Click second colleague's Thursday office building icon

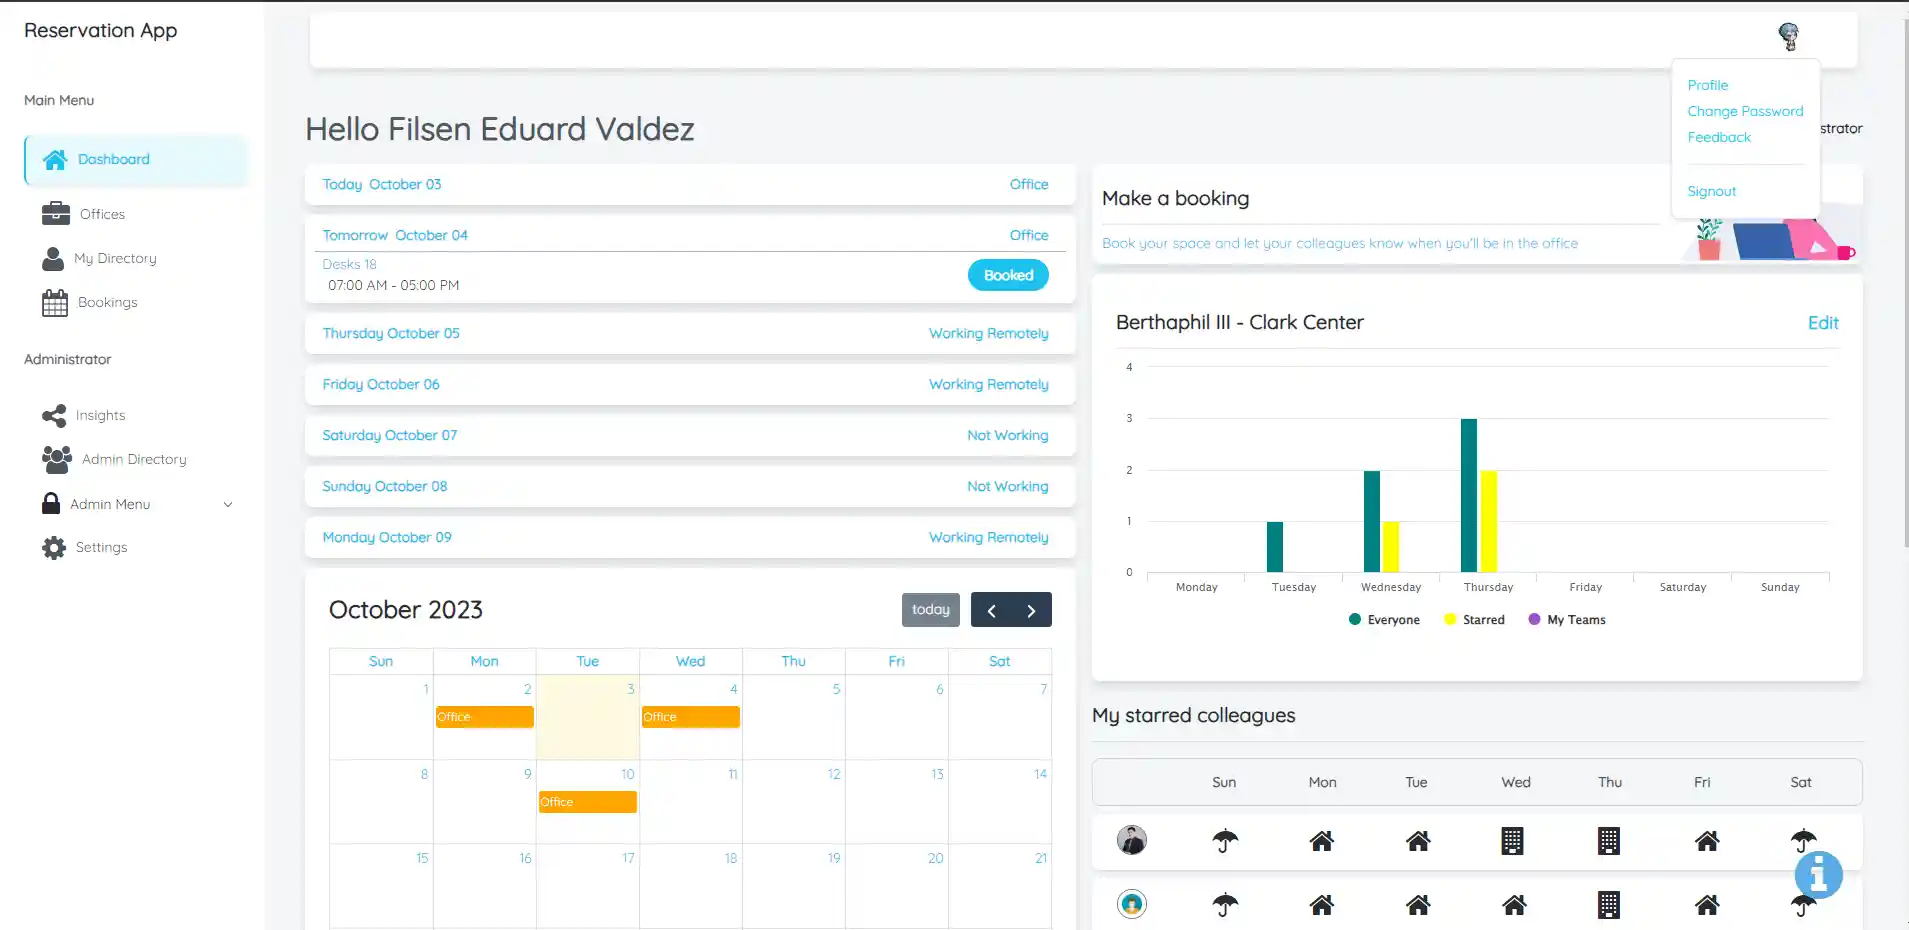tap(1609, 905)
